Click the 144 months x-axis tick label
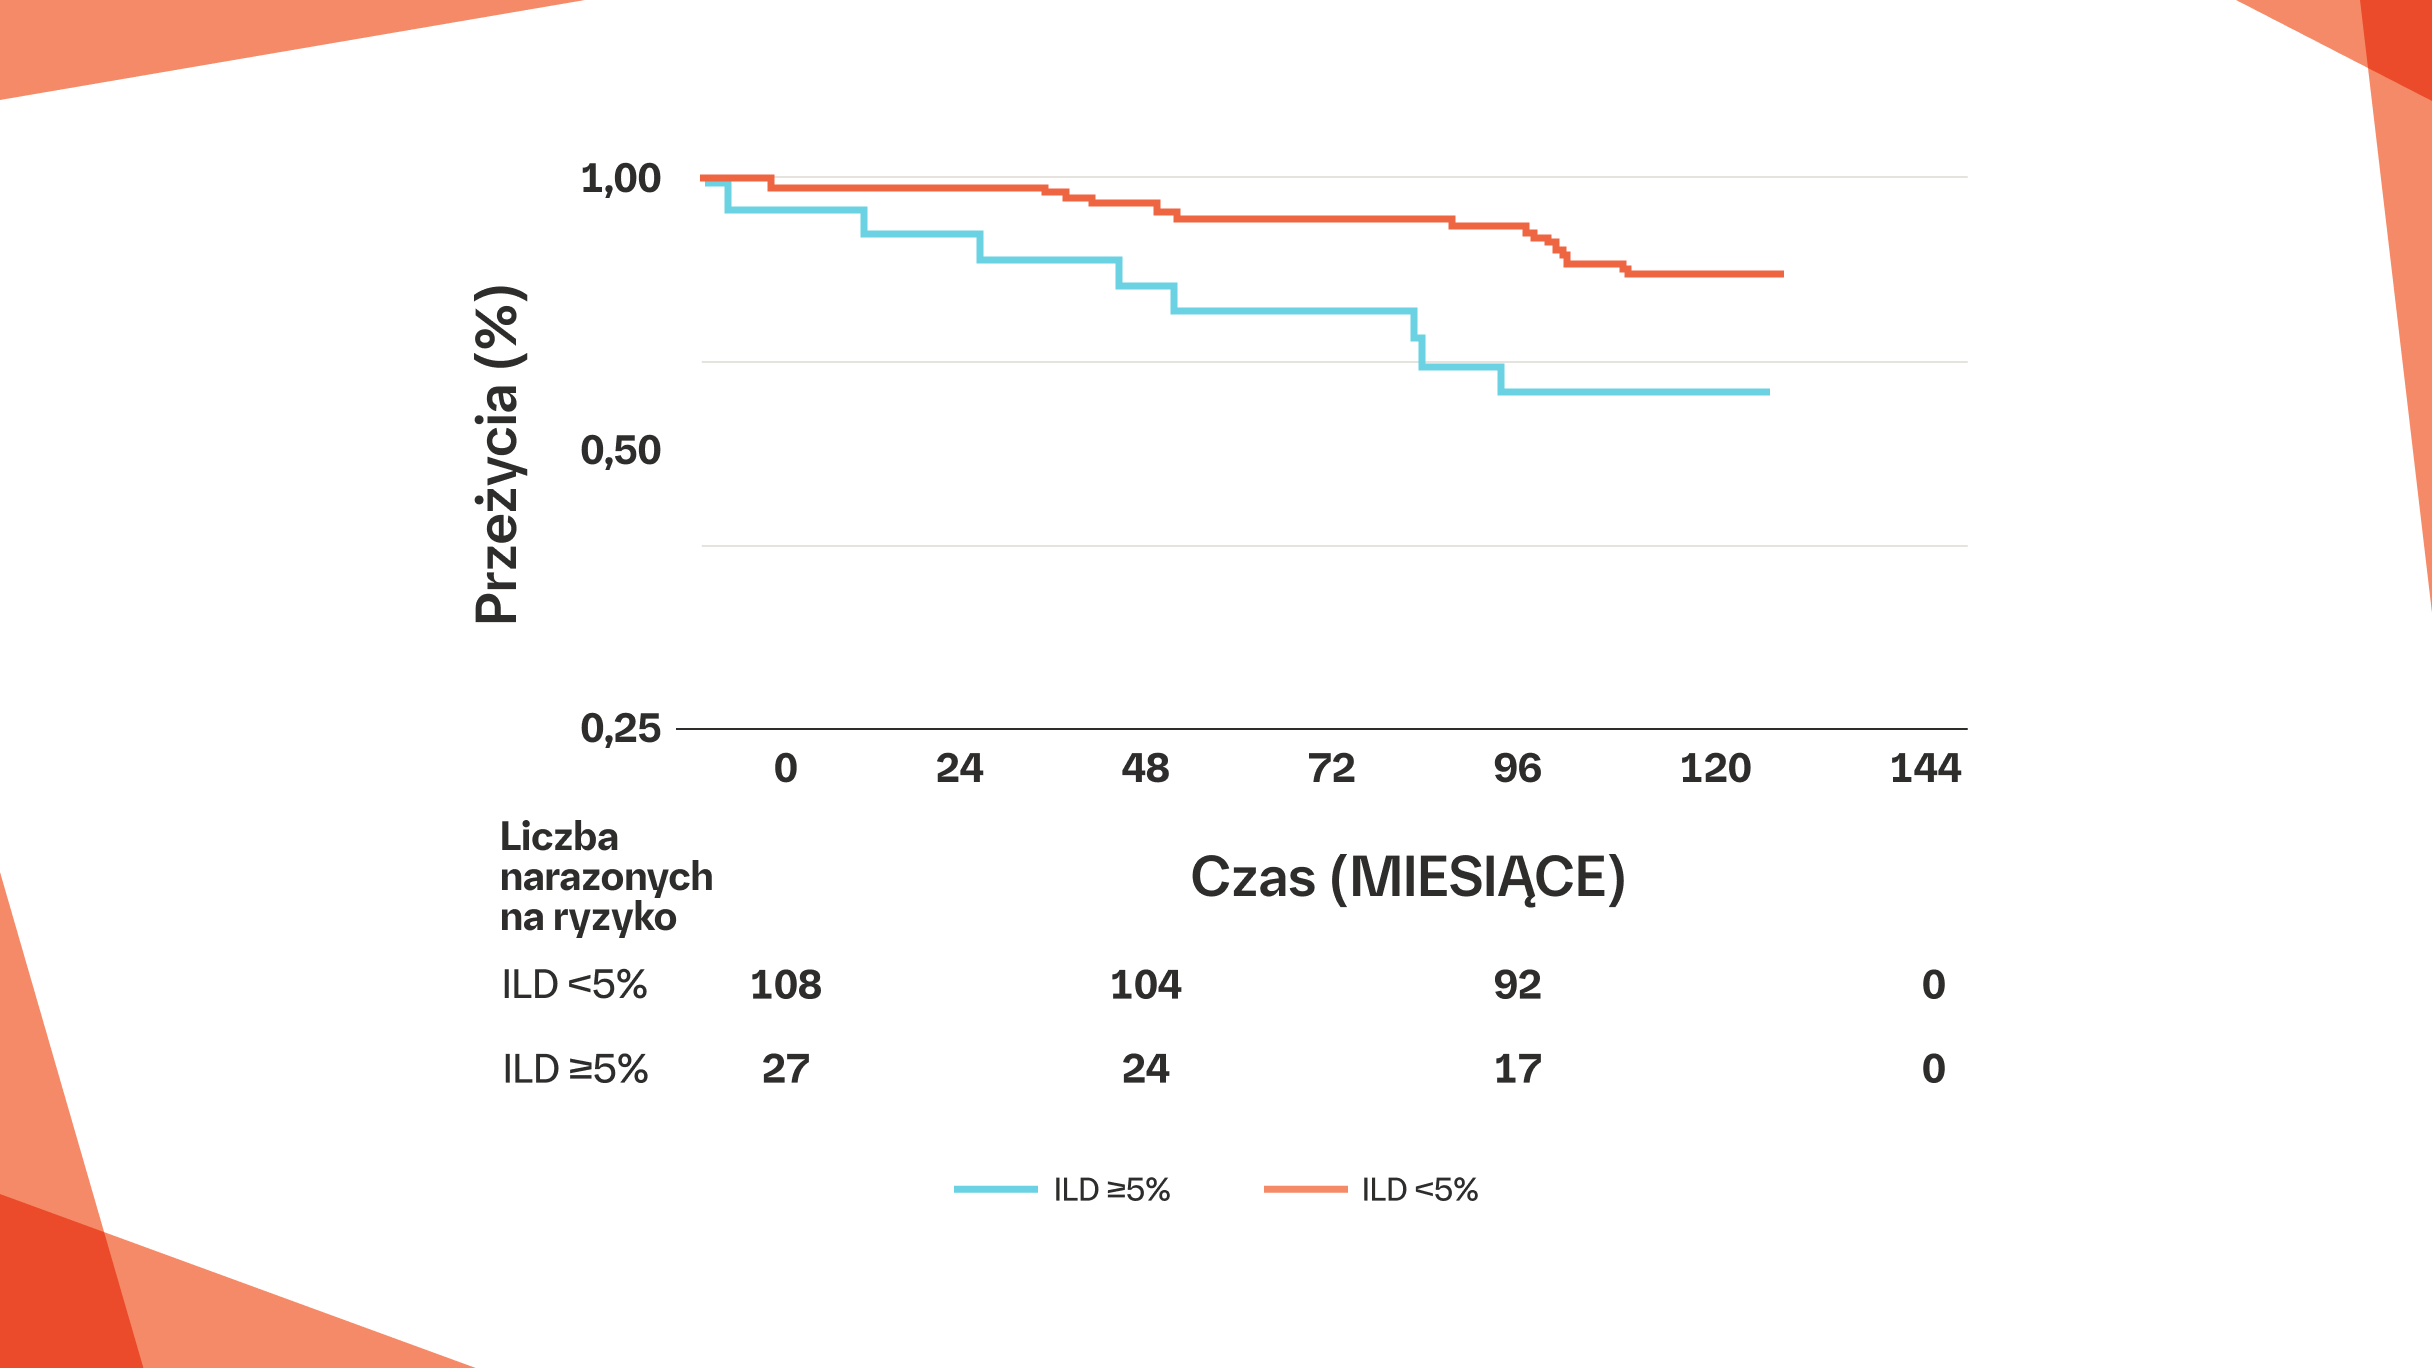Screen dimensions: 2432x1368 coord(1925,768)
